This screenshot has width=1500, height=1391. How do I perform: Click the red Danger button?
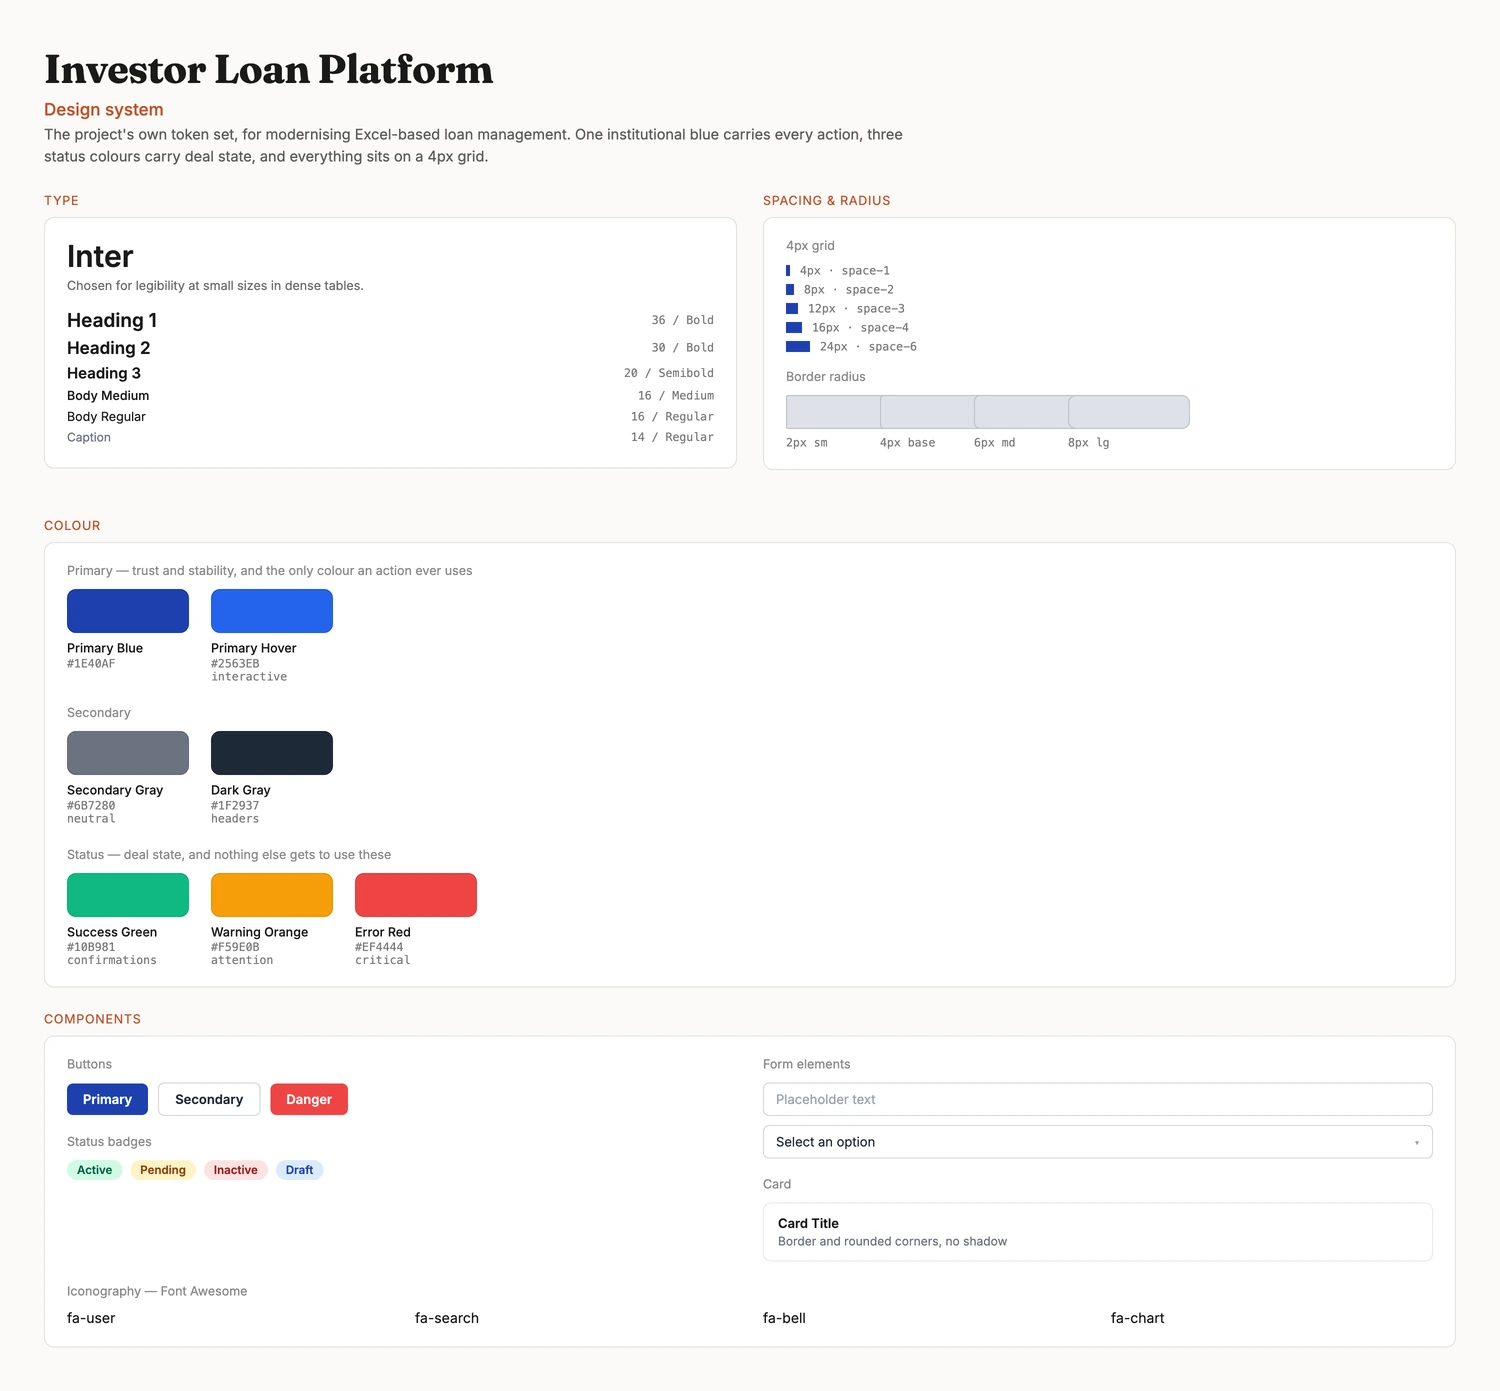[x=309, y=1099]
